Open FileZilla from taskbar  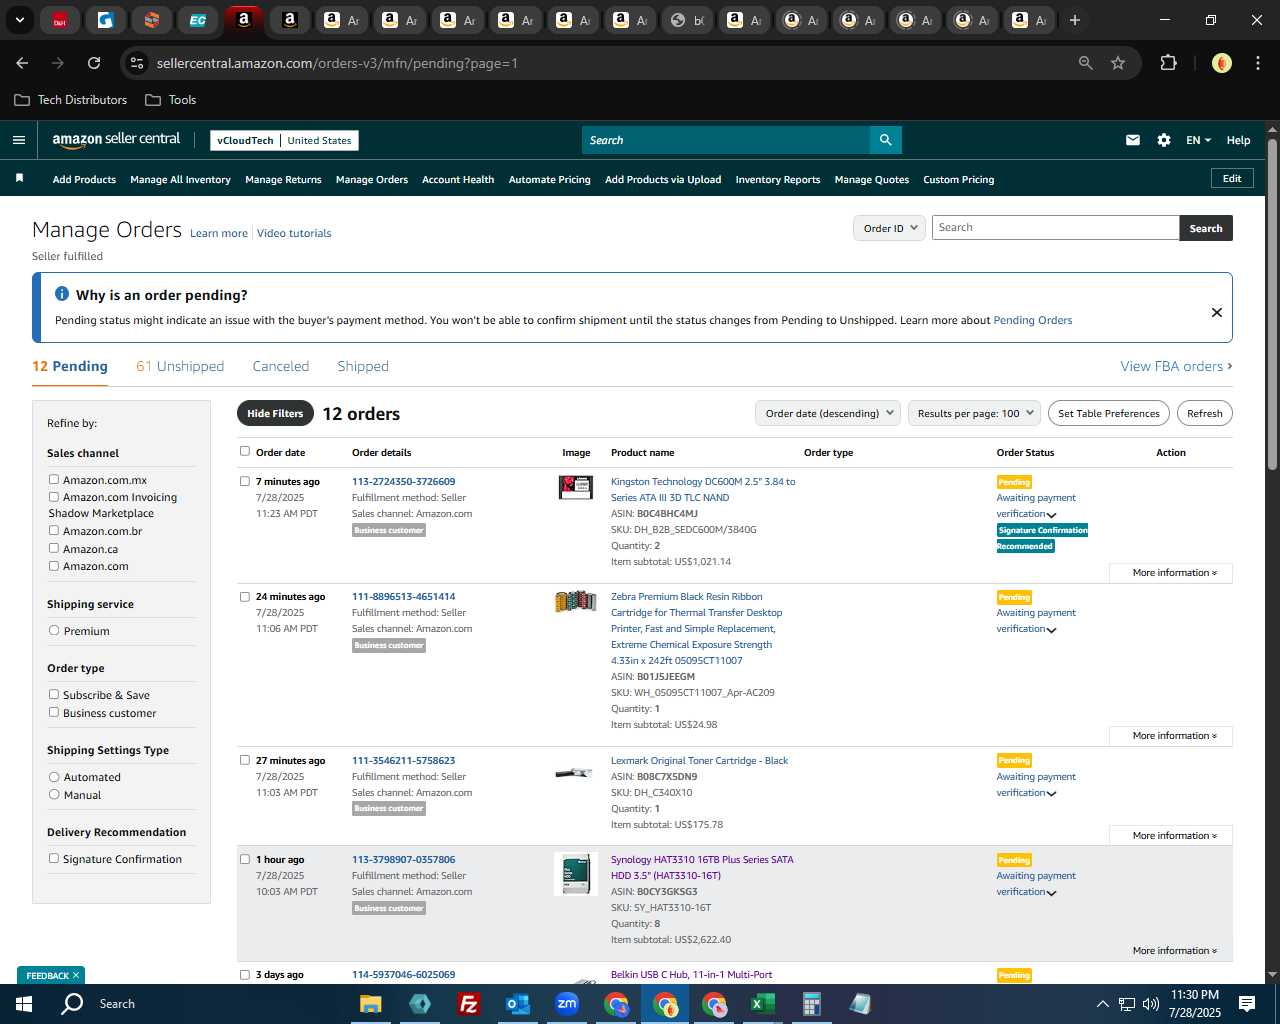coord(468,1004)
